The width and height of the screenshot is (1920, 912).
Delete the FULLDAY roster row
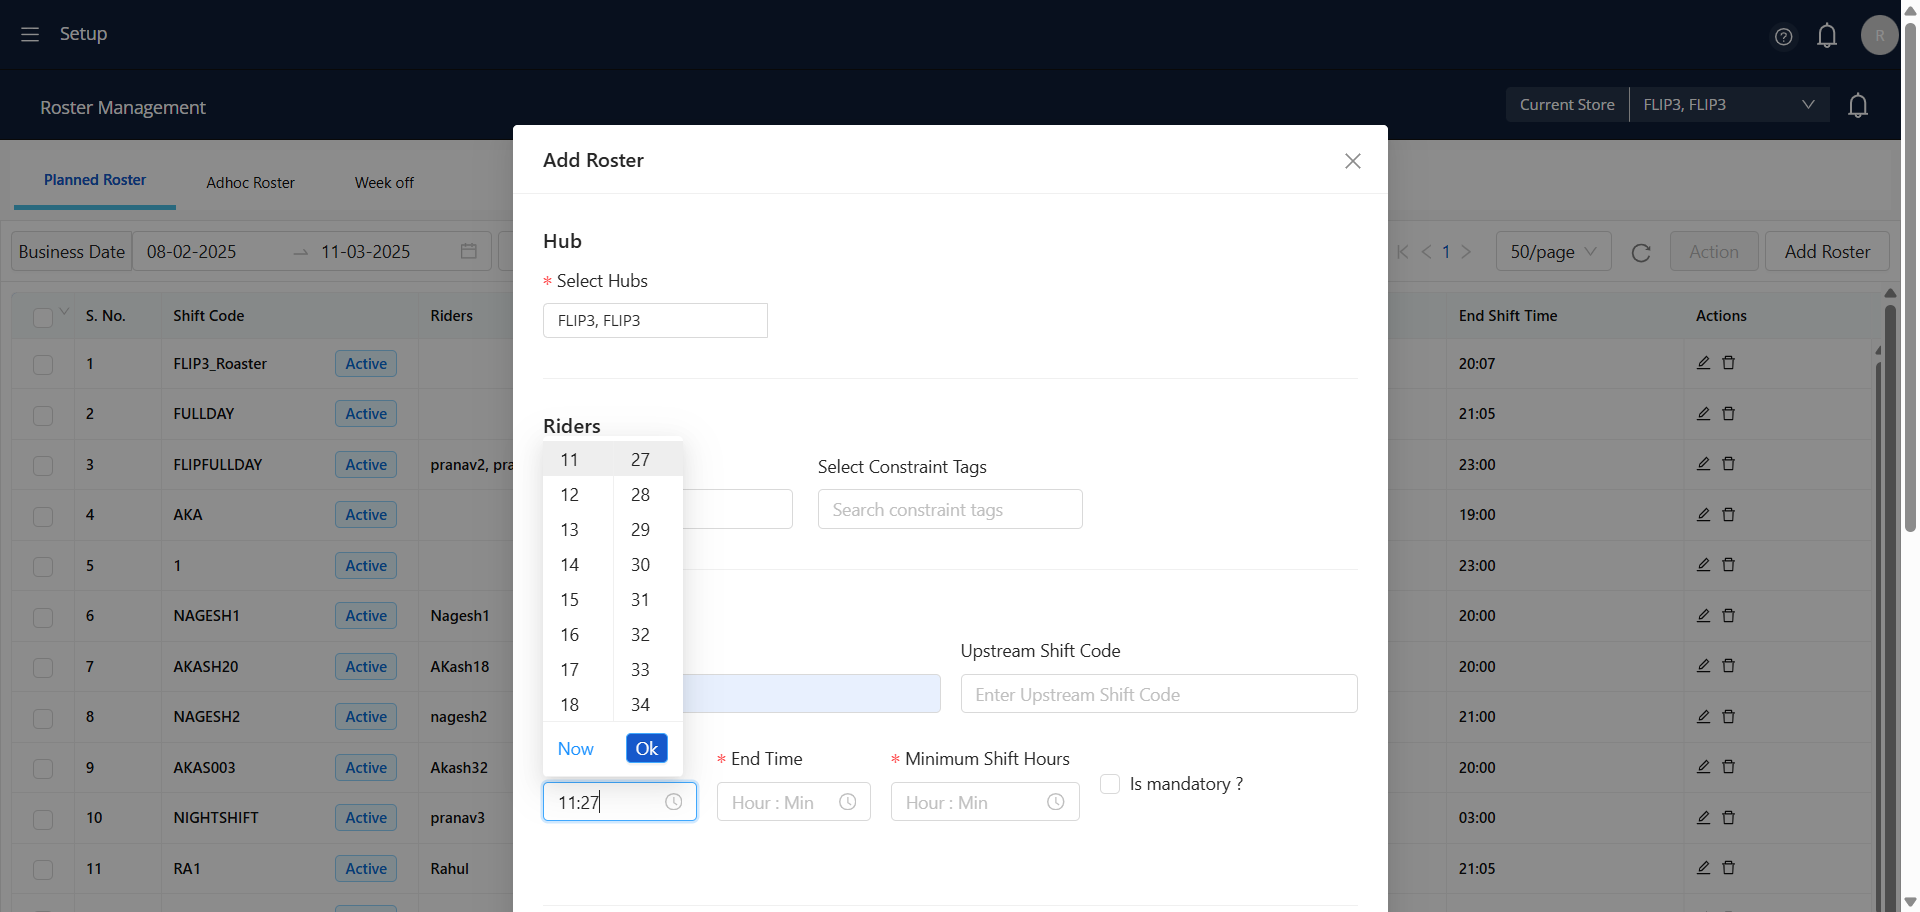coord(1728,413)
